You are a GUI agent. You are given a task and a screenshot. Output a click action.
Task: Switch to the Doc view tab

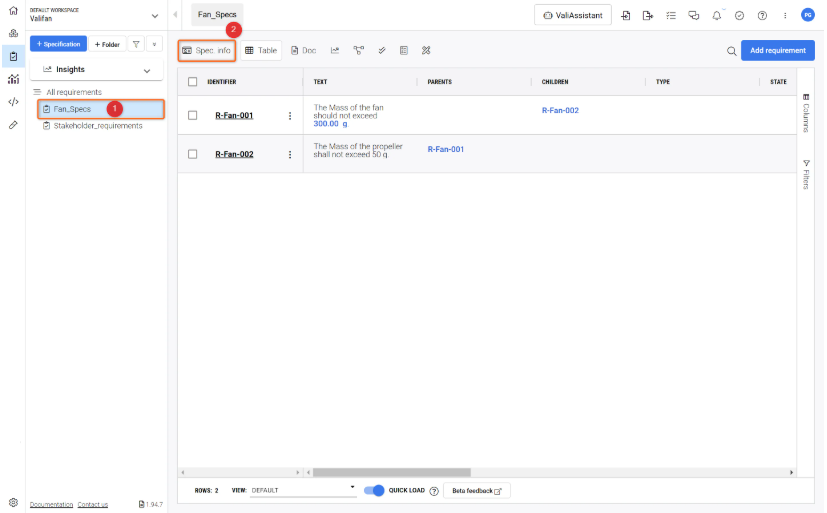(x=304, y=51)
